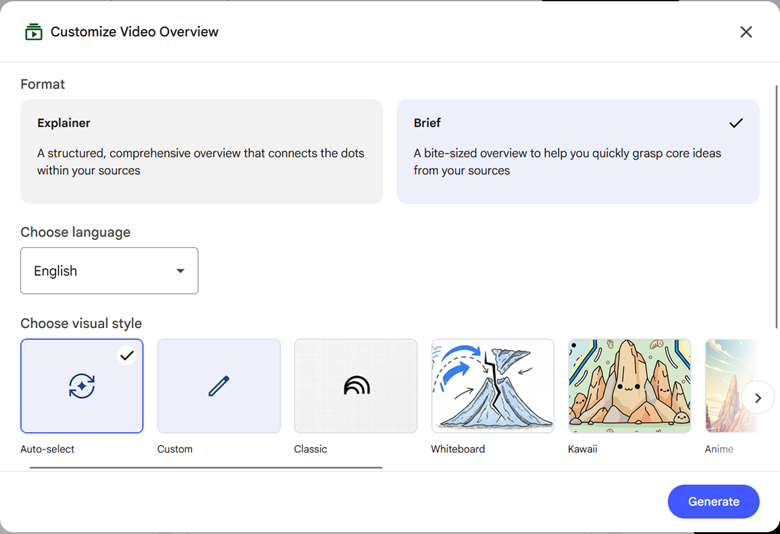Click the Explainer card description text
780x534 pixels.
(x=200, y=162)
